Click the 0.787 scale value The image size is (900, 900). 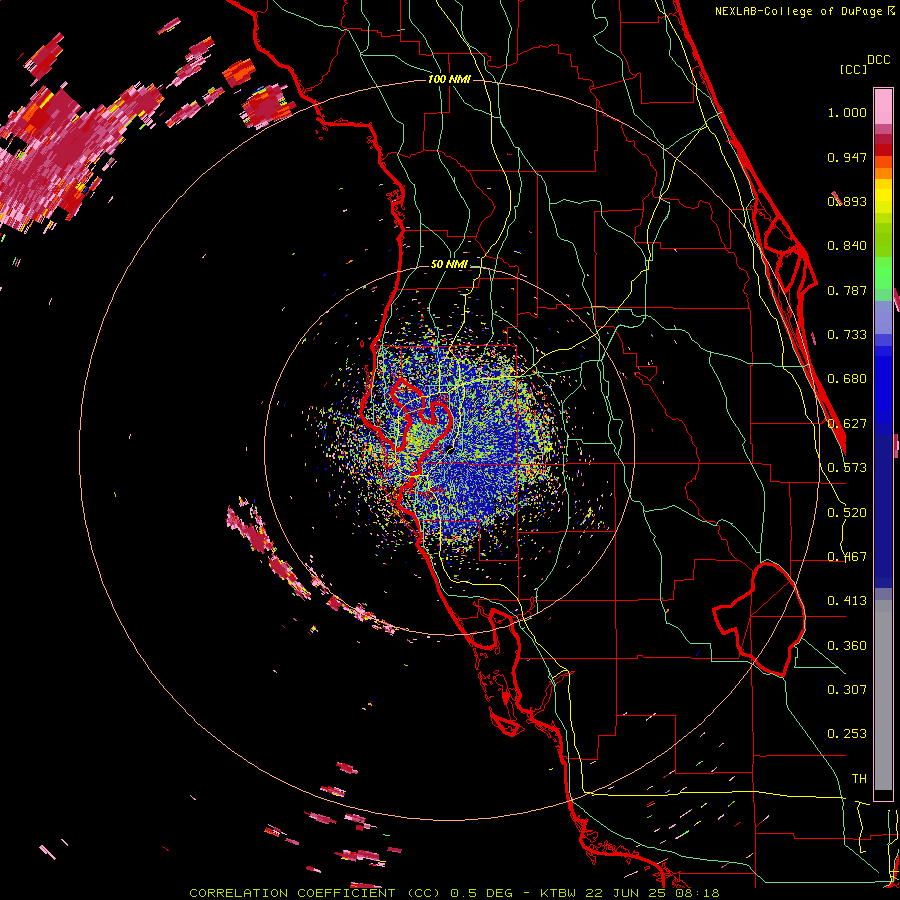tap(847, 290)
